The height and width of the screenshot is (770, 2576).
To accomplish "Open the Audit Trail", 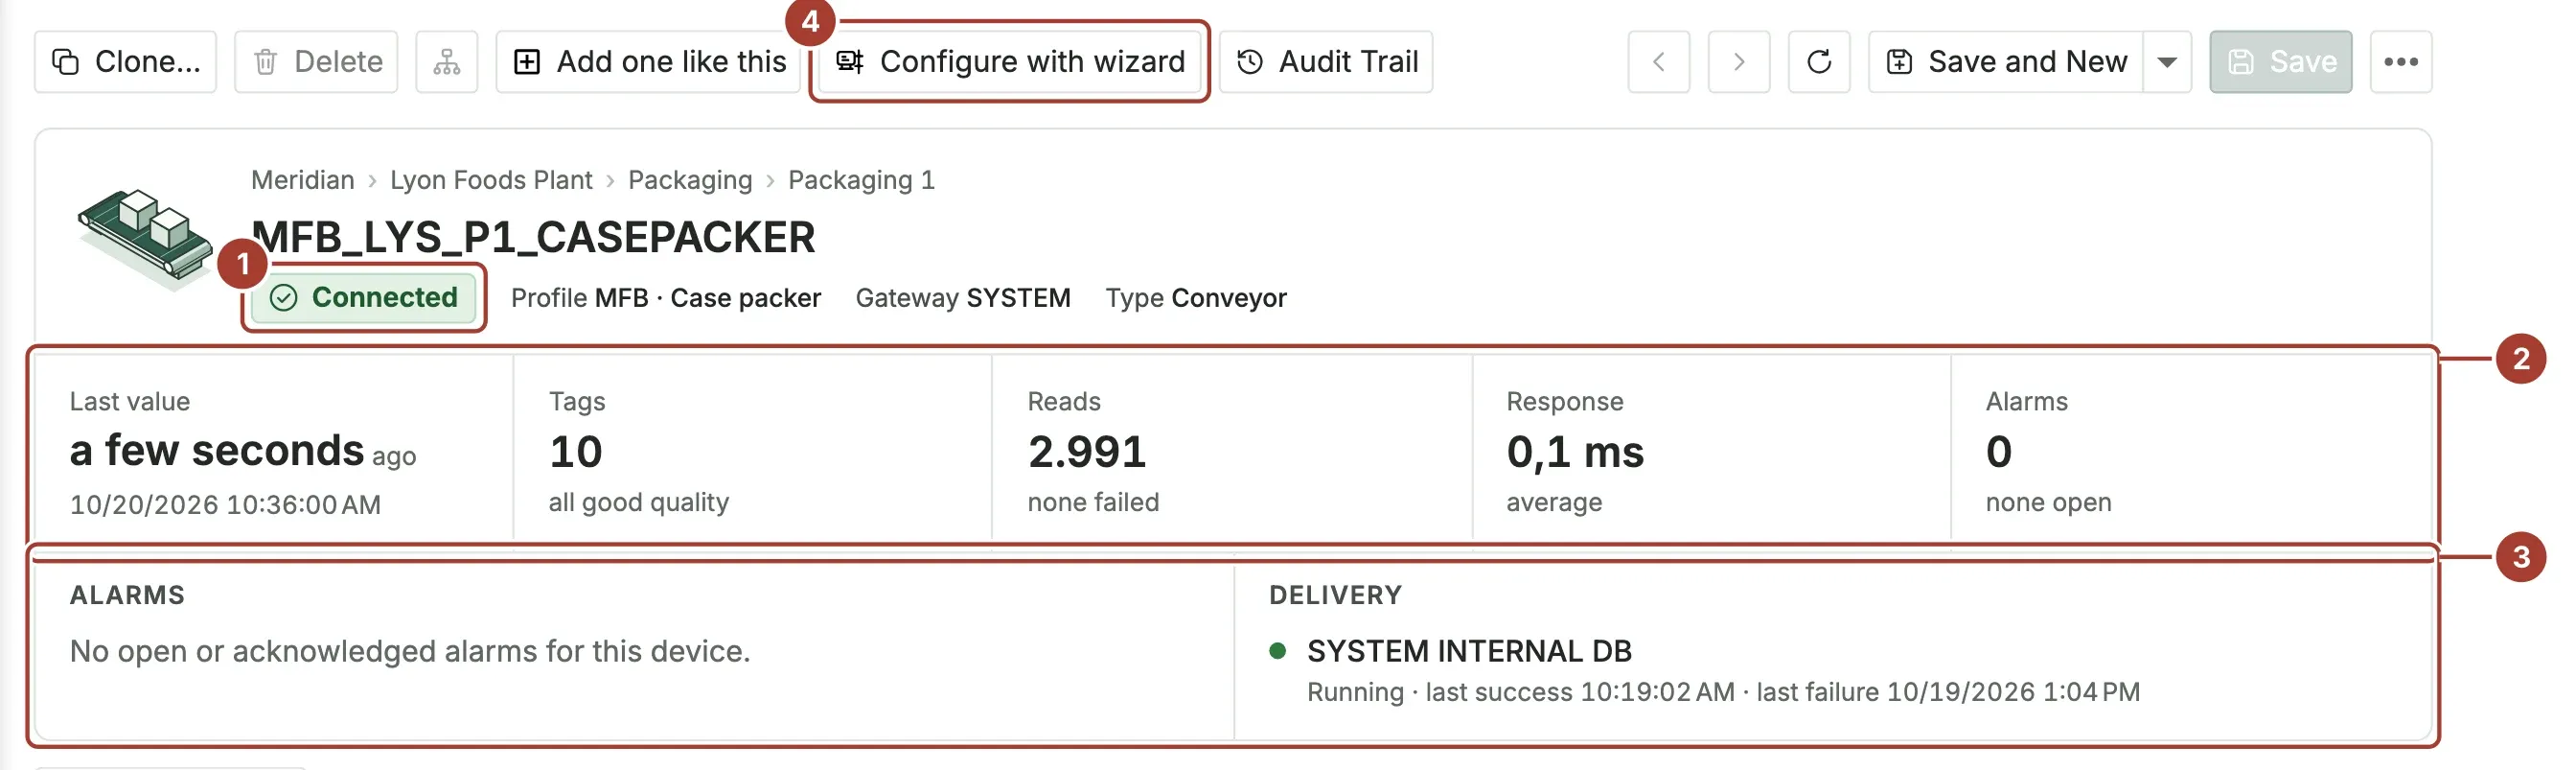I will point(1326,62).
